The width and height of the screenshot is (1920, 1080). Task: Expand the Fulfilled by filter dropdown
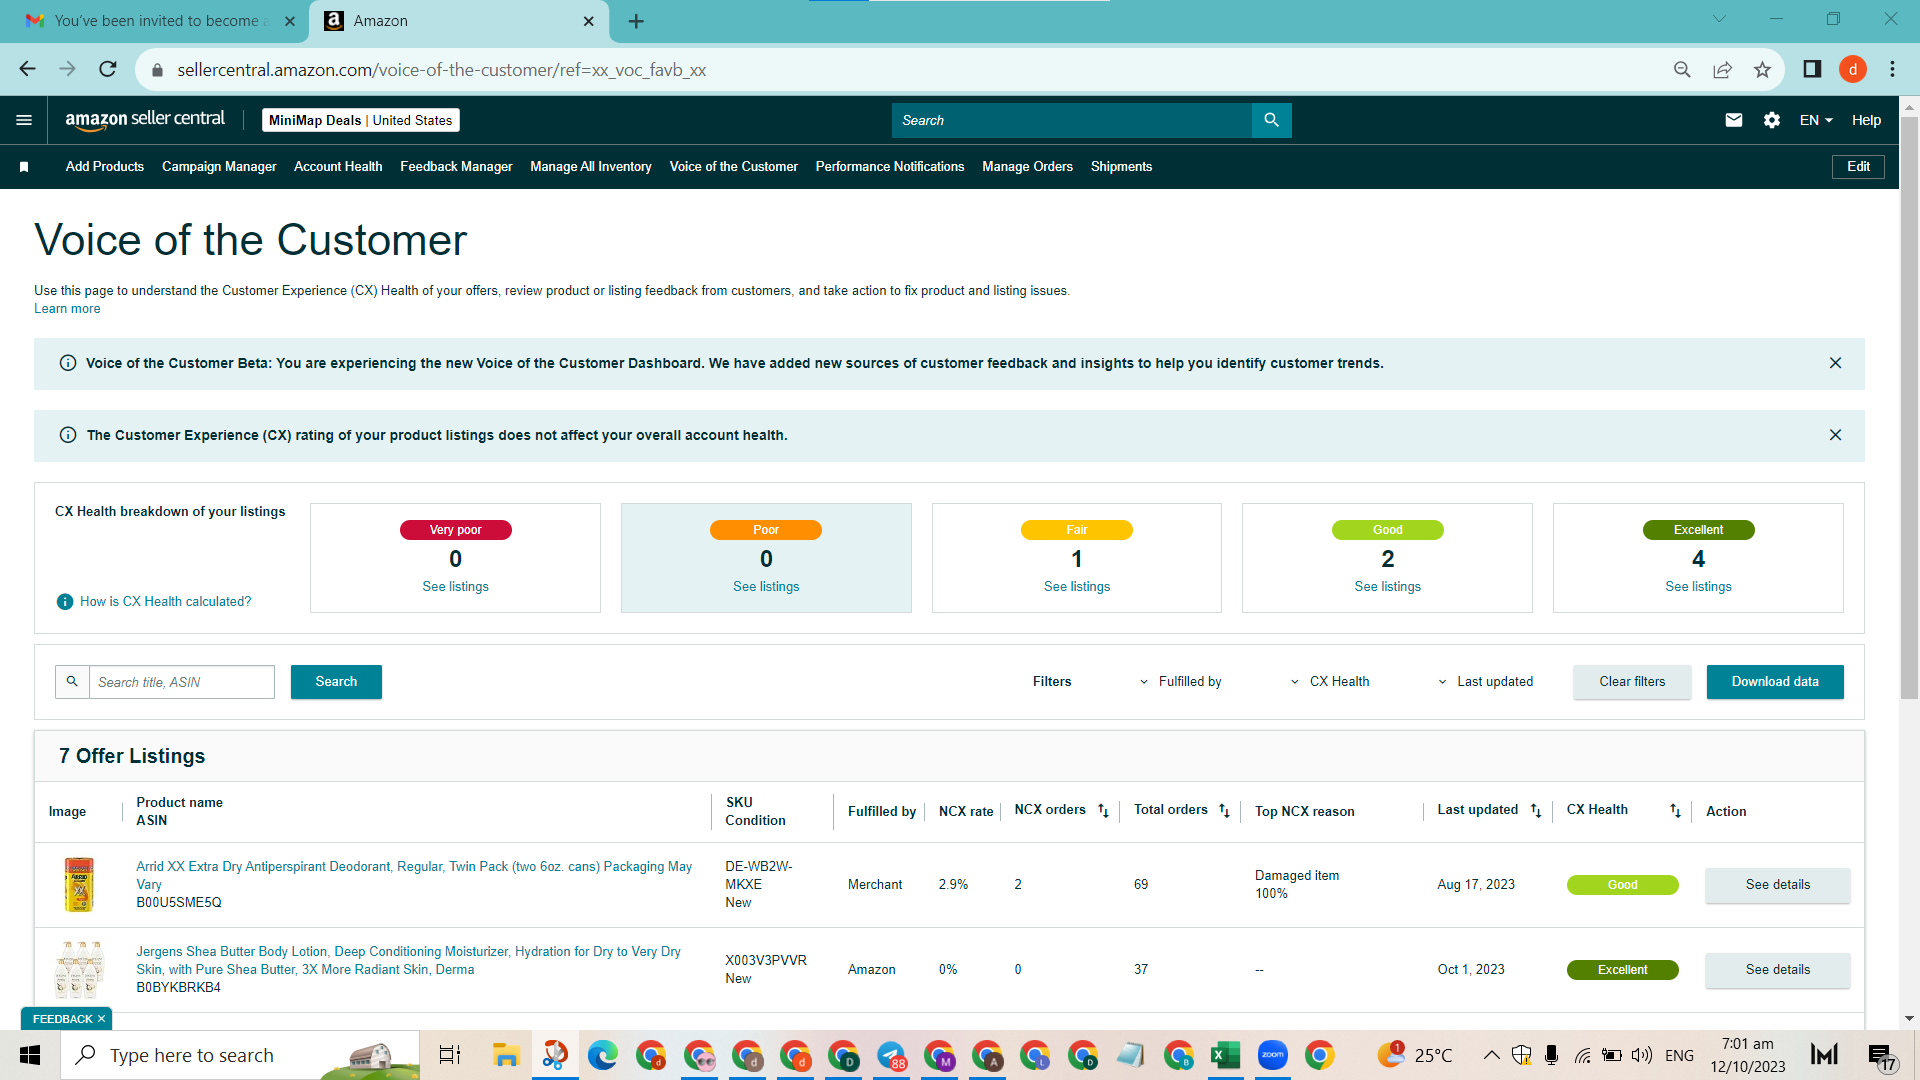[1181, 682]
